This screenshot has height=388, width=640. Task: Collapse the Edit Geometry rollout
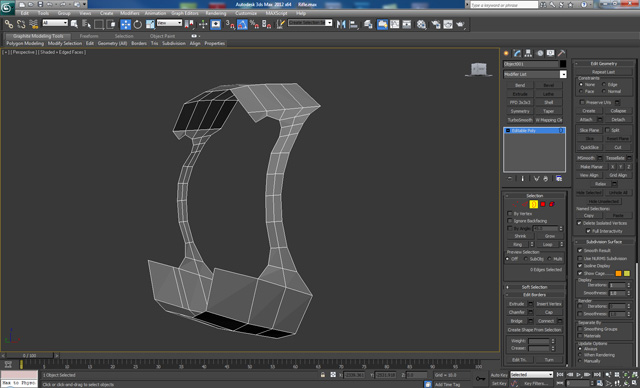click(604, 64)
